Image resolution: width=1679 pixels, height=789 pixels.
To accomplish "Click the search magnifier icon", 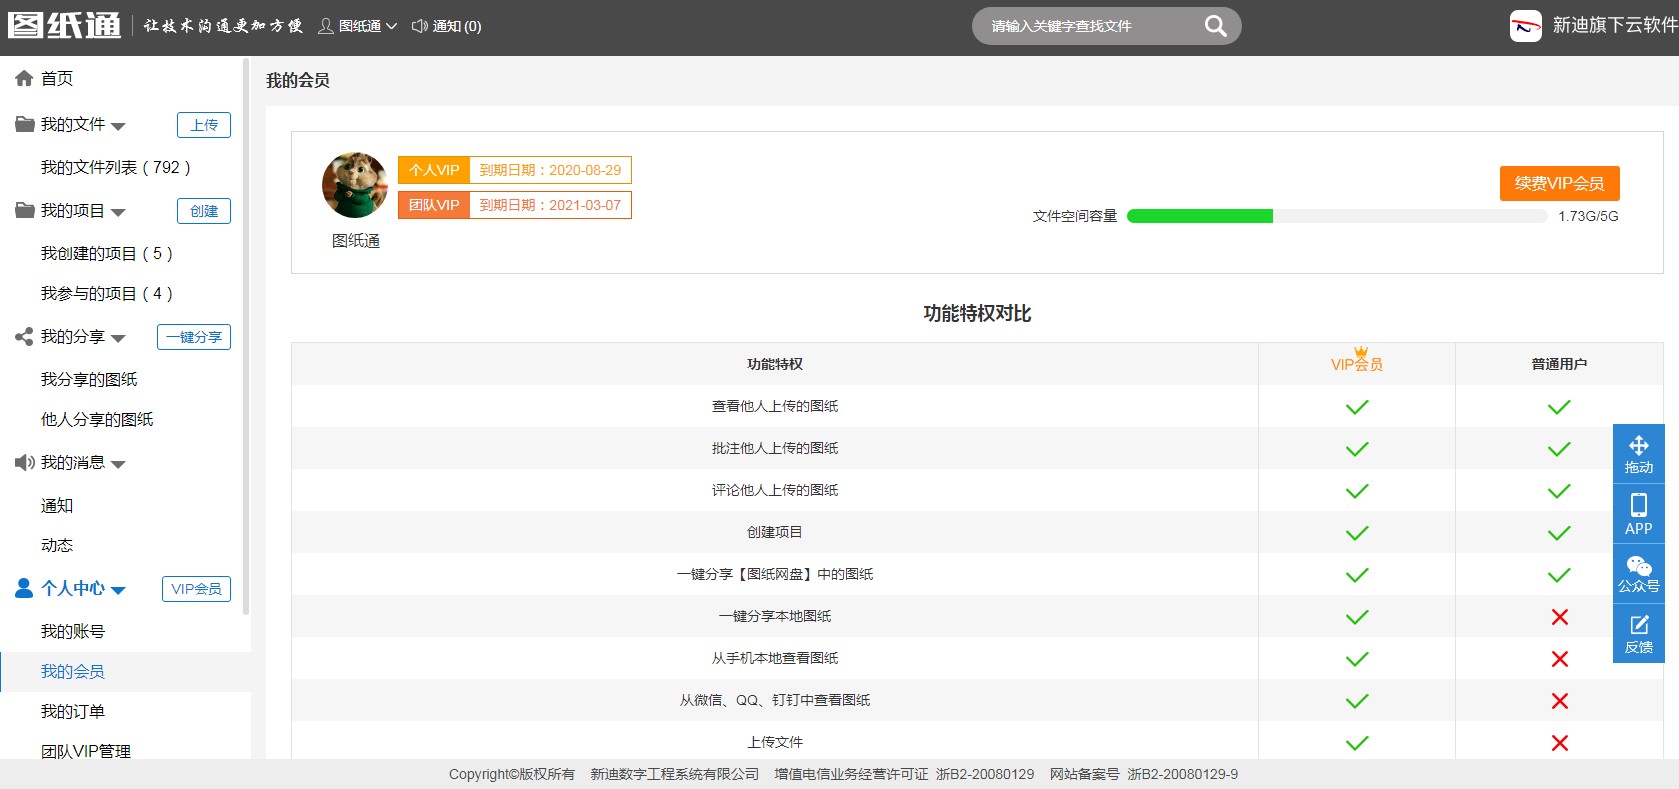I will click(x=1215, y=26).
